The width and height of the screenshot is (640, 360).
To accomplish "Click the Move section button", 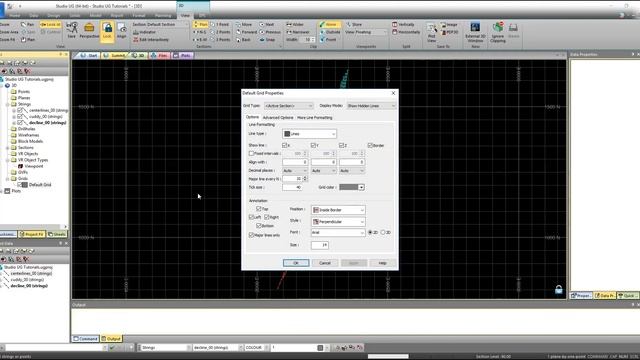I will (x=244, y=24).
